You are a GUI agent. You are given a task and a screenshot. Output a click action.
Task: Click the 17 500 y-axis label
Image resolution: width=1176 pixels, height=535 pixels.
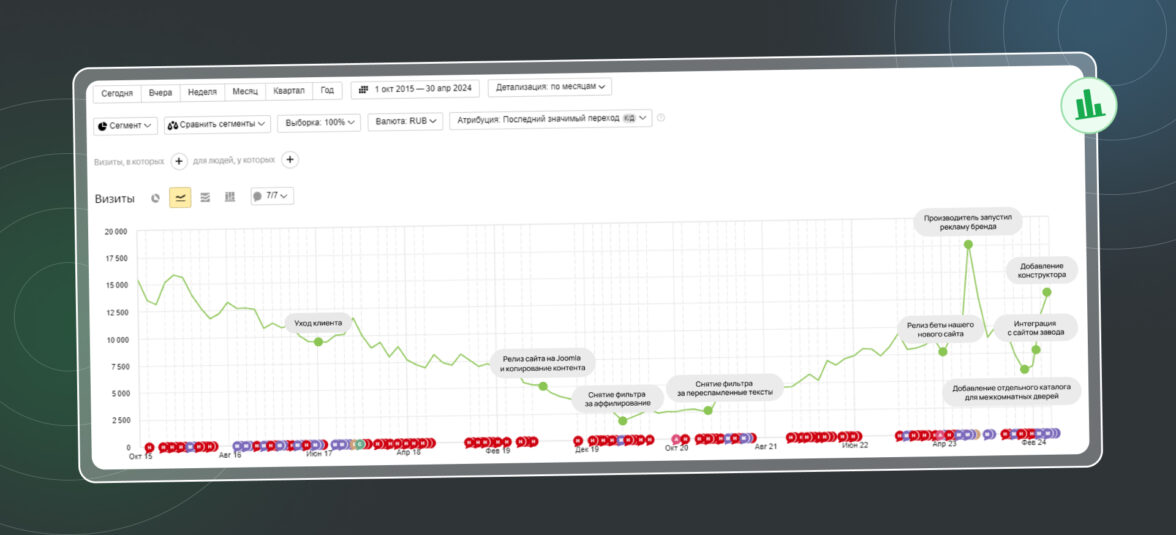[x=116, y=259]
